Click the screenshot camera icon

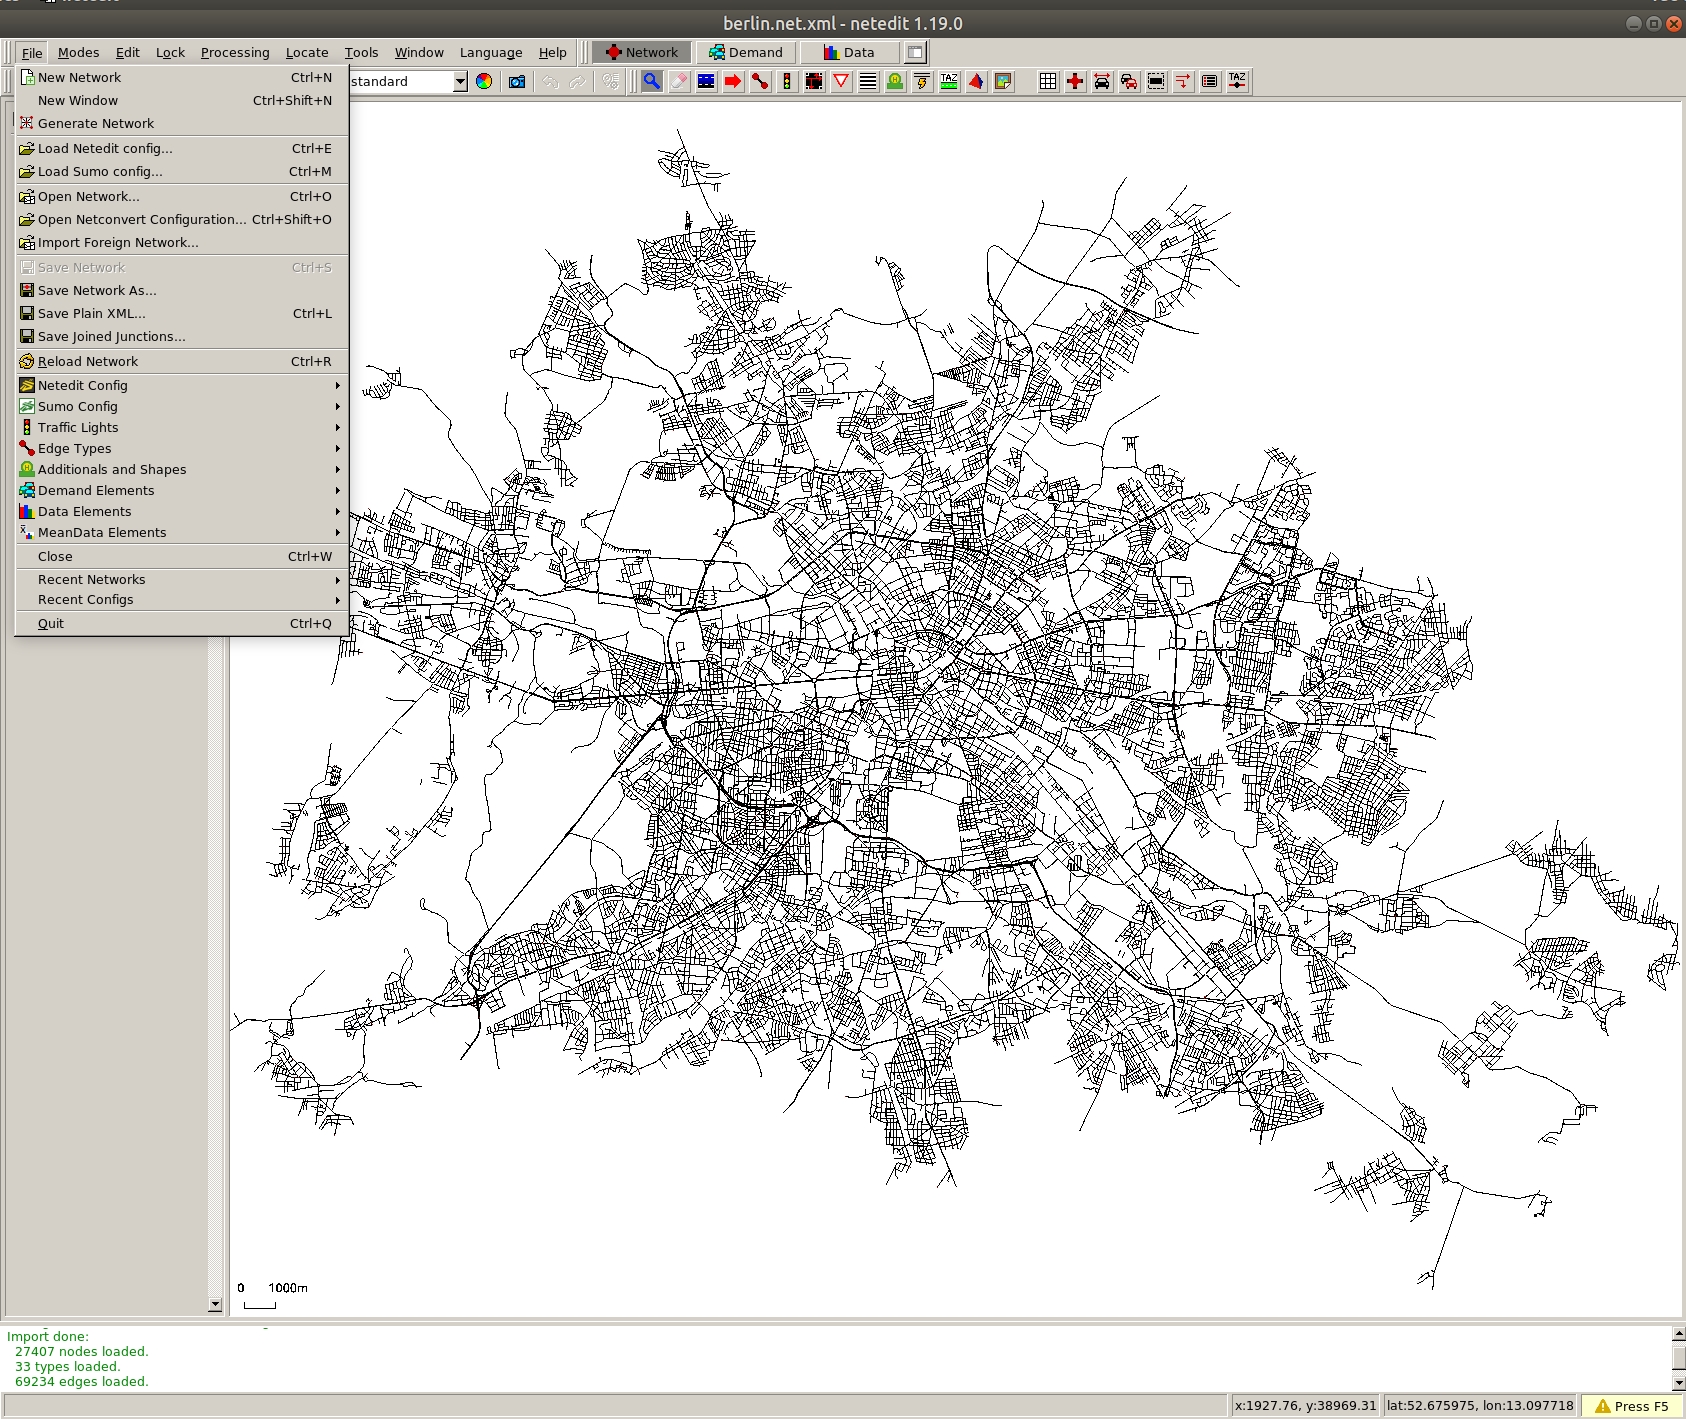517,82
